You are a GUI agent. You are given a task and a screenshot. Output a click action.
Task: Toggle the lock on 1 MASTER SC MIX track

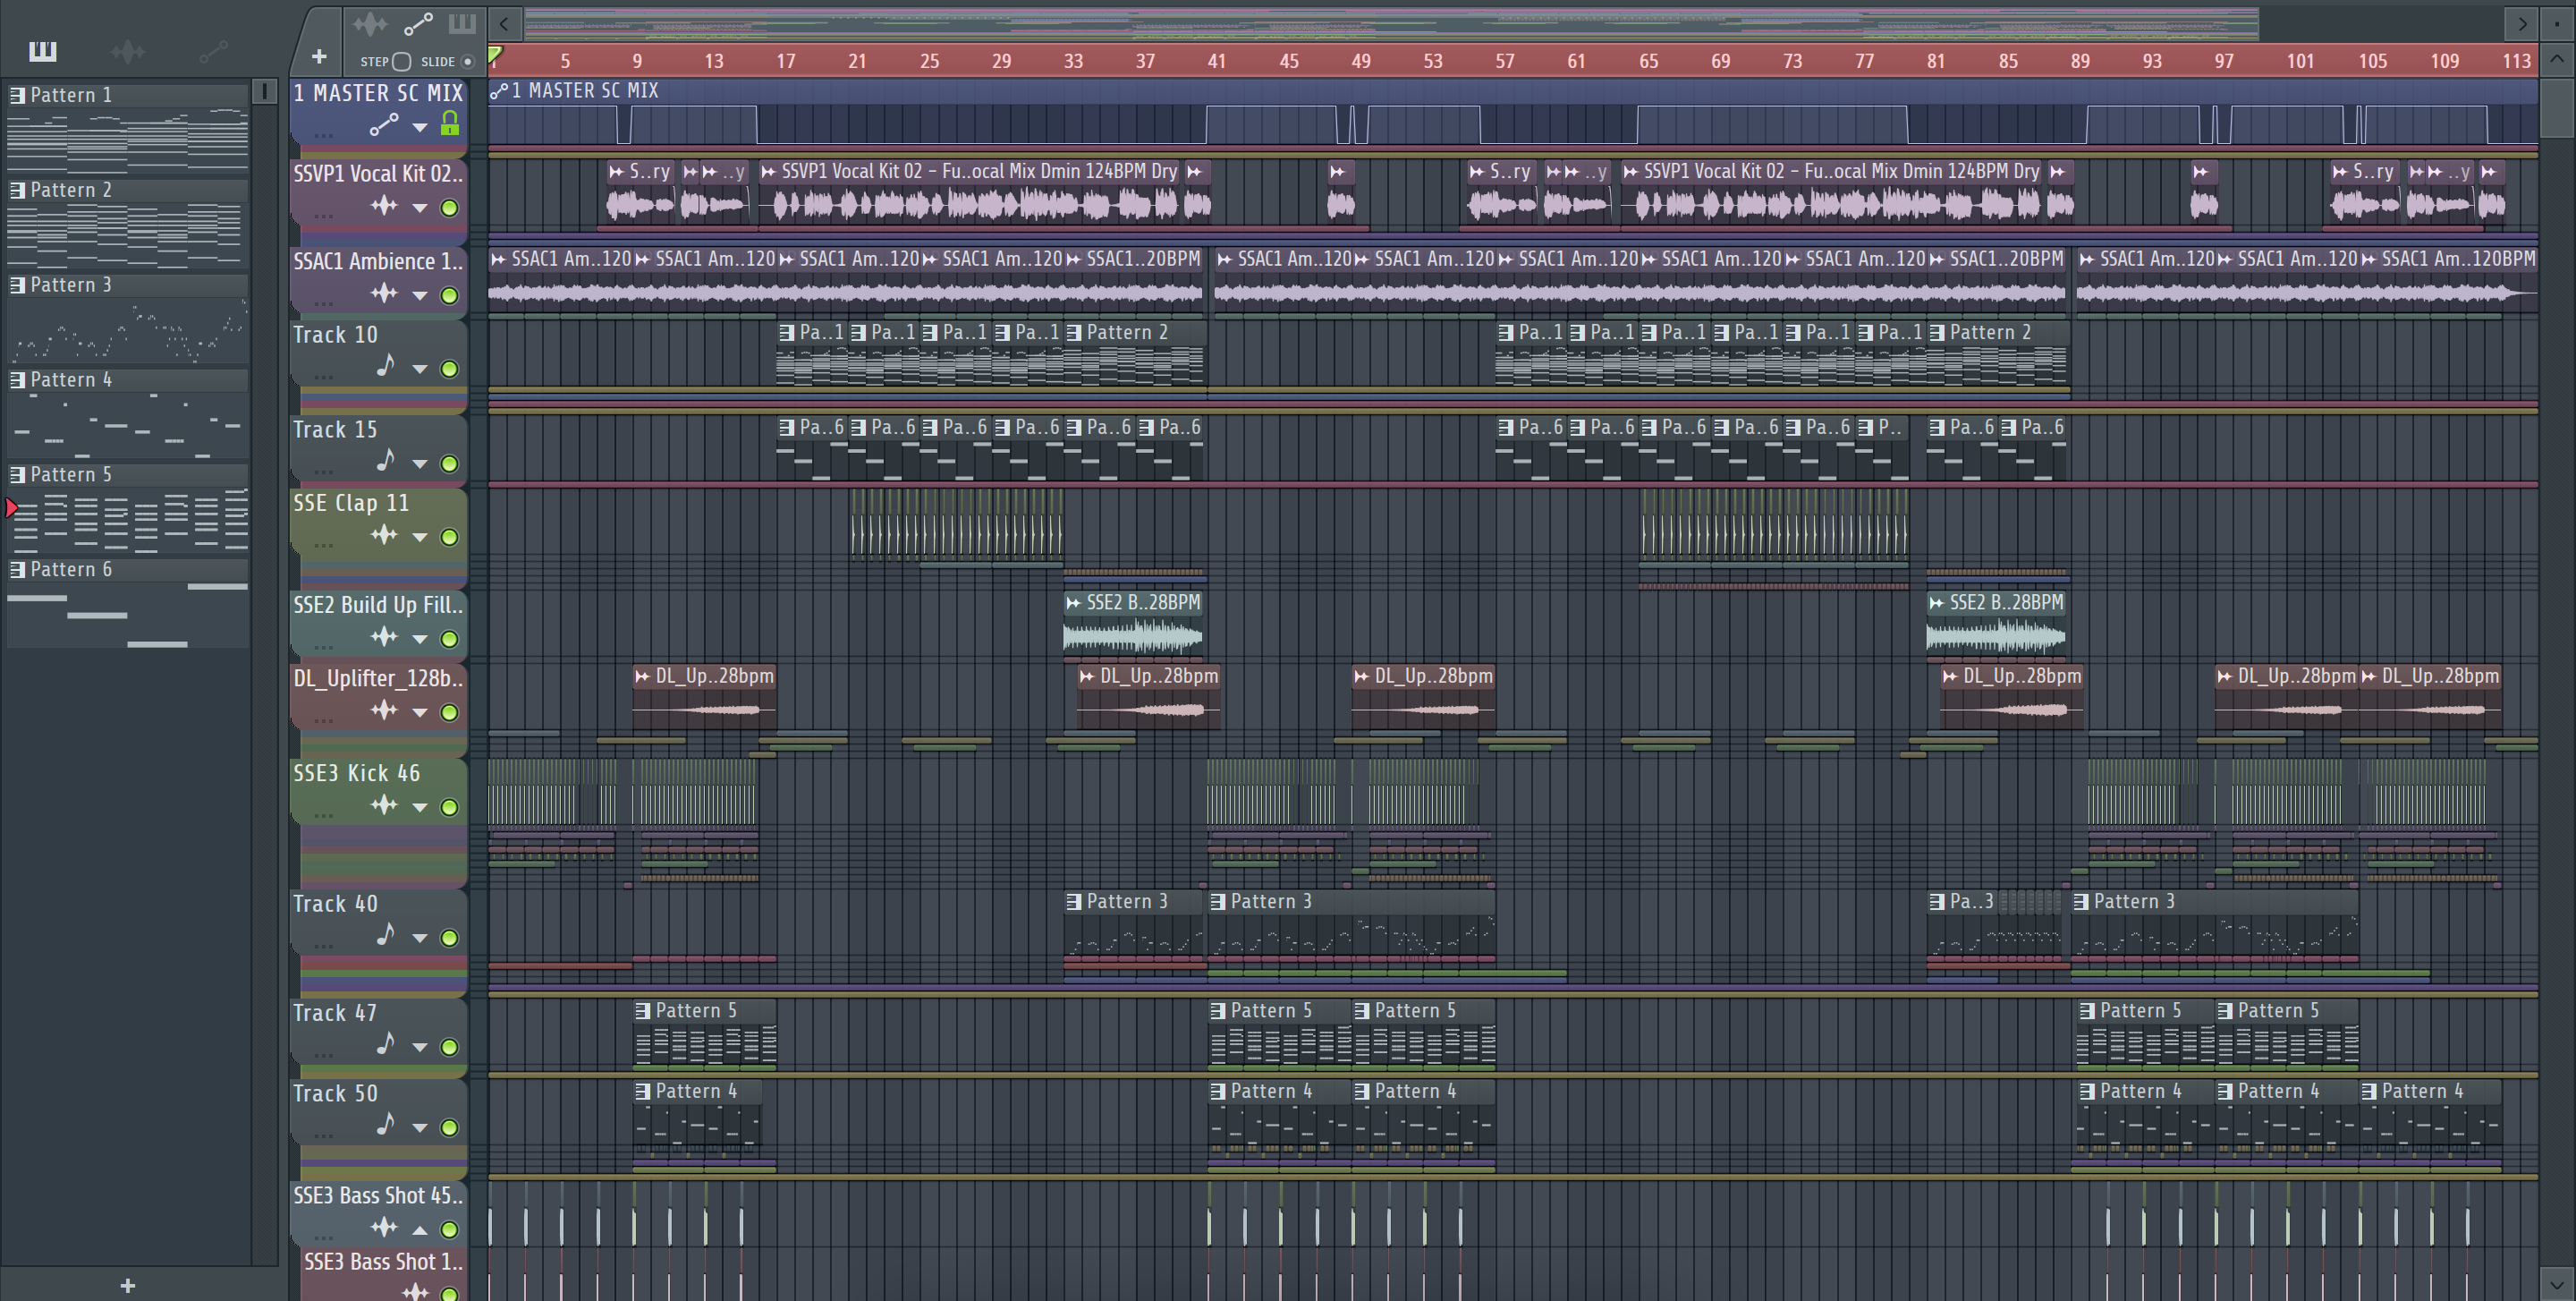pyautogui.click(x=450, y=124)
